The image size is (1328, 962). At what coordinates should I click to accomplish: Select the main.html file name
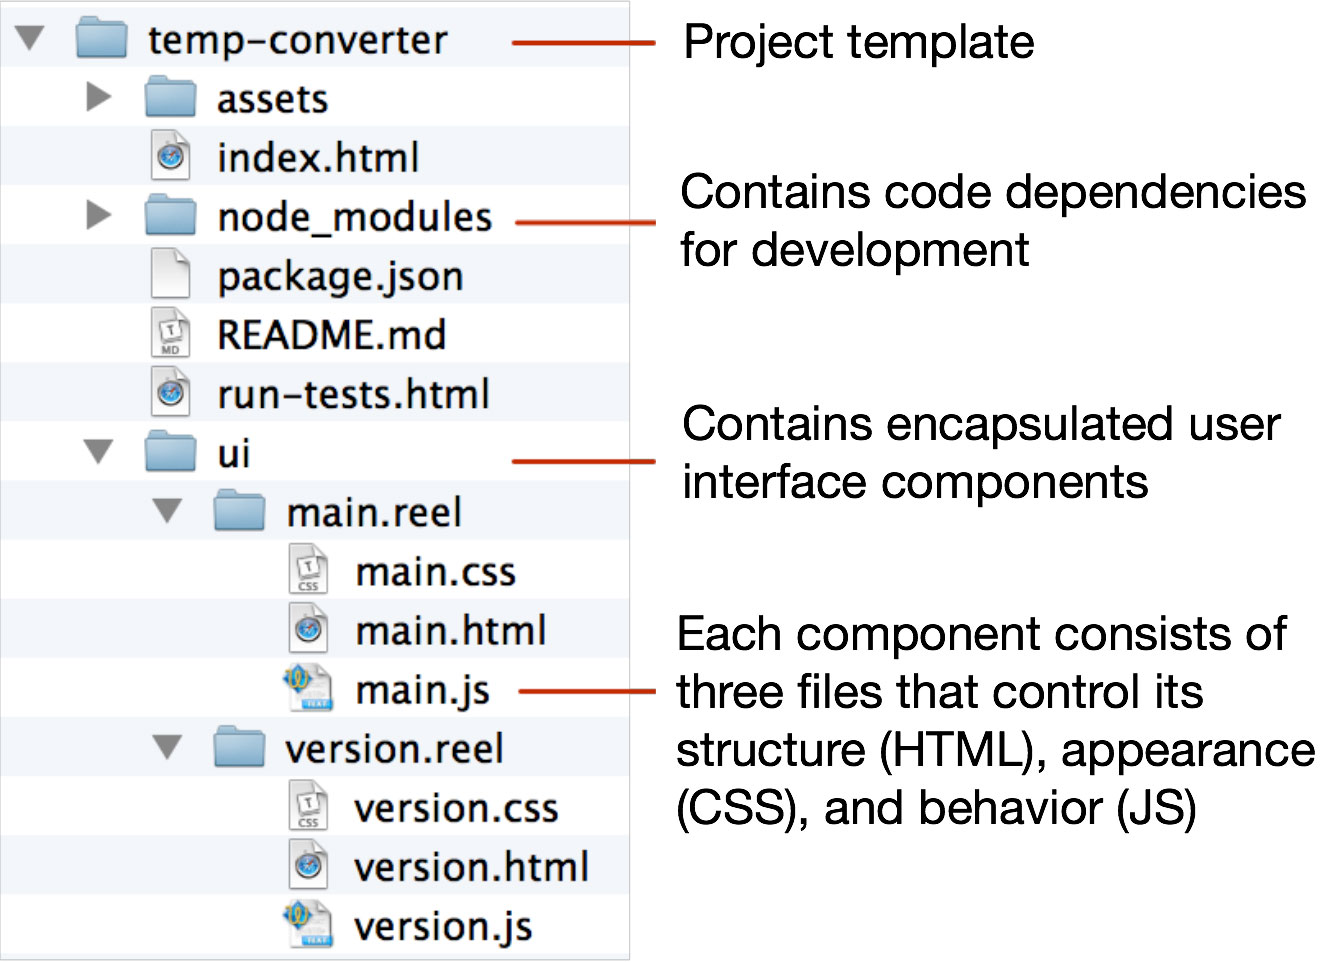[x=451, y=630]
